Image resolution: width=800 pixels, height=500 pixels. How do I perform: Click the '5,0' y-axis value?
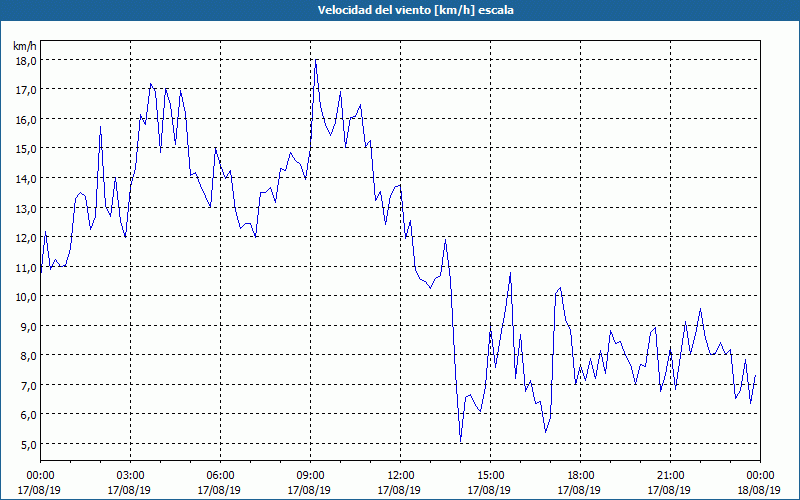tap(29, 444)
